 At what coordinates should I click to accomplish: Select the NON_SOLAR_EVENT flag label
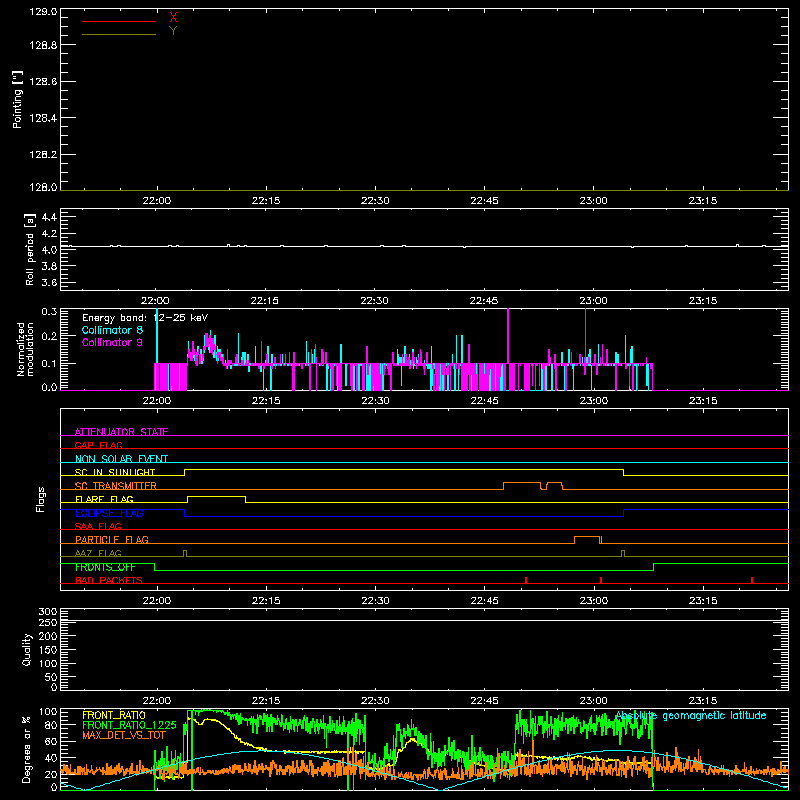[x=121, y=459]
